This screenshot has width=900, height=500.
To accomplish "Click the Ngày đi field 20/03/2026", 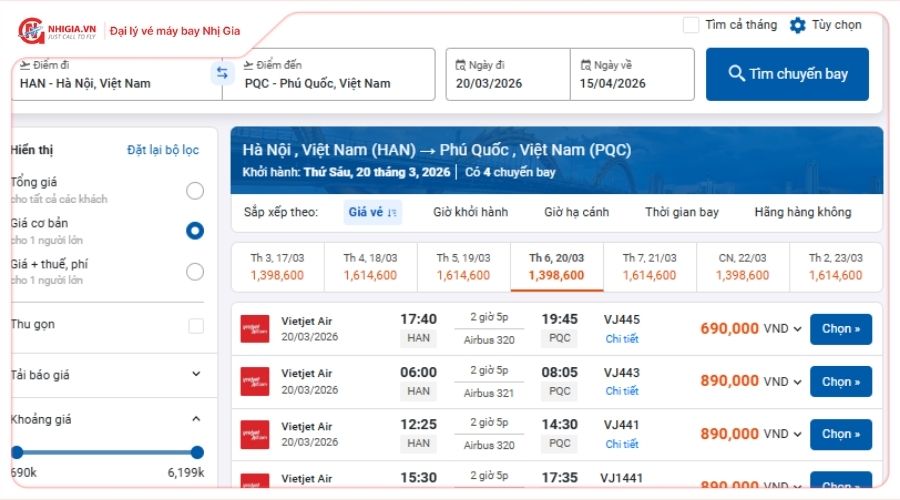I will pos(508,75).
